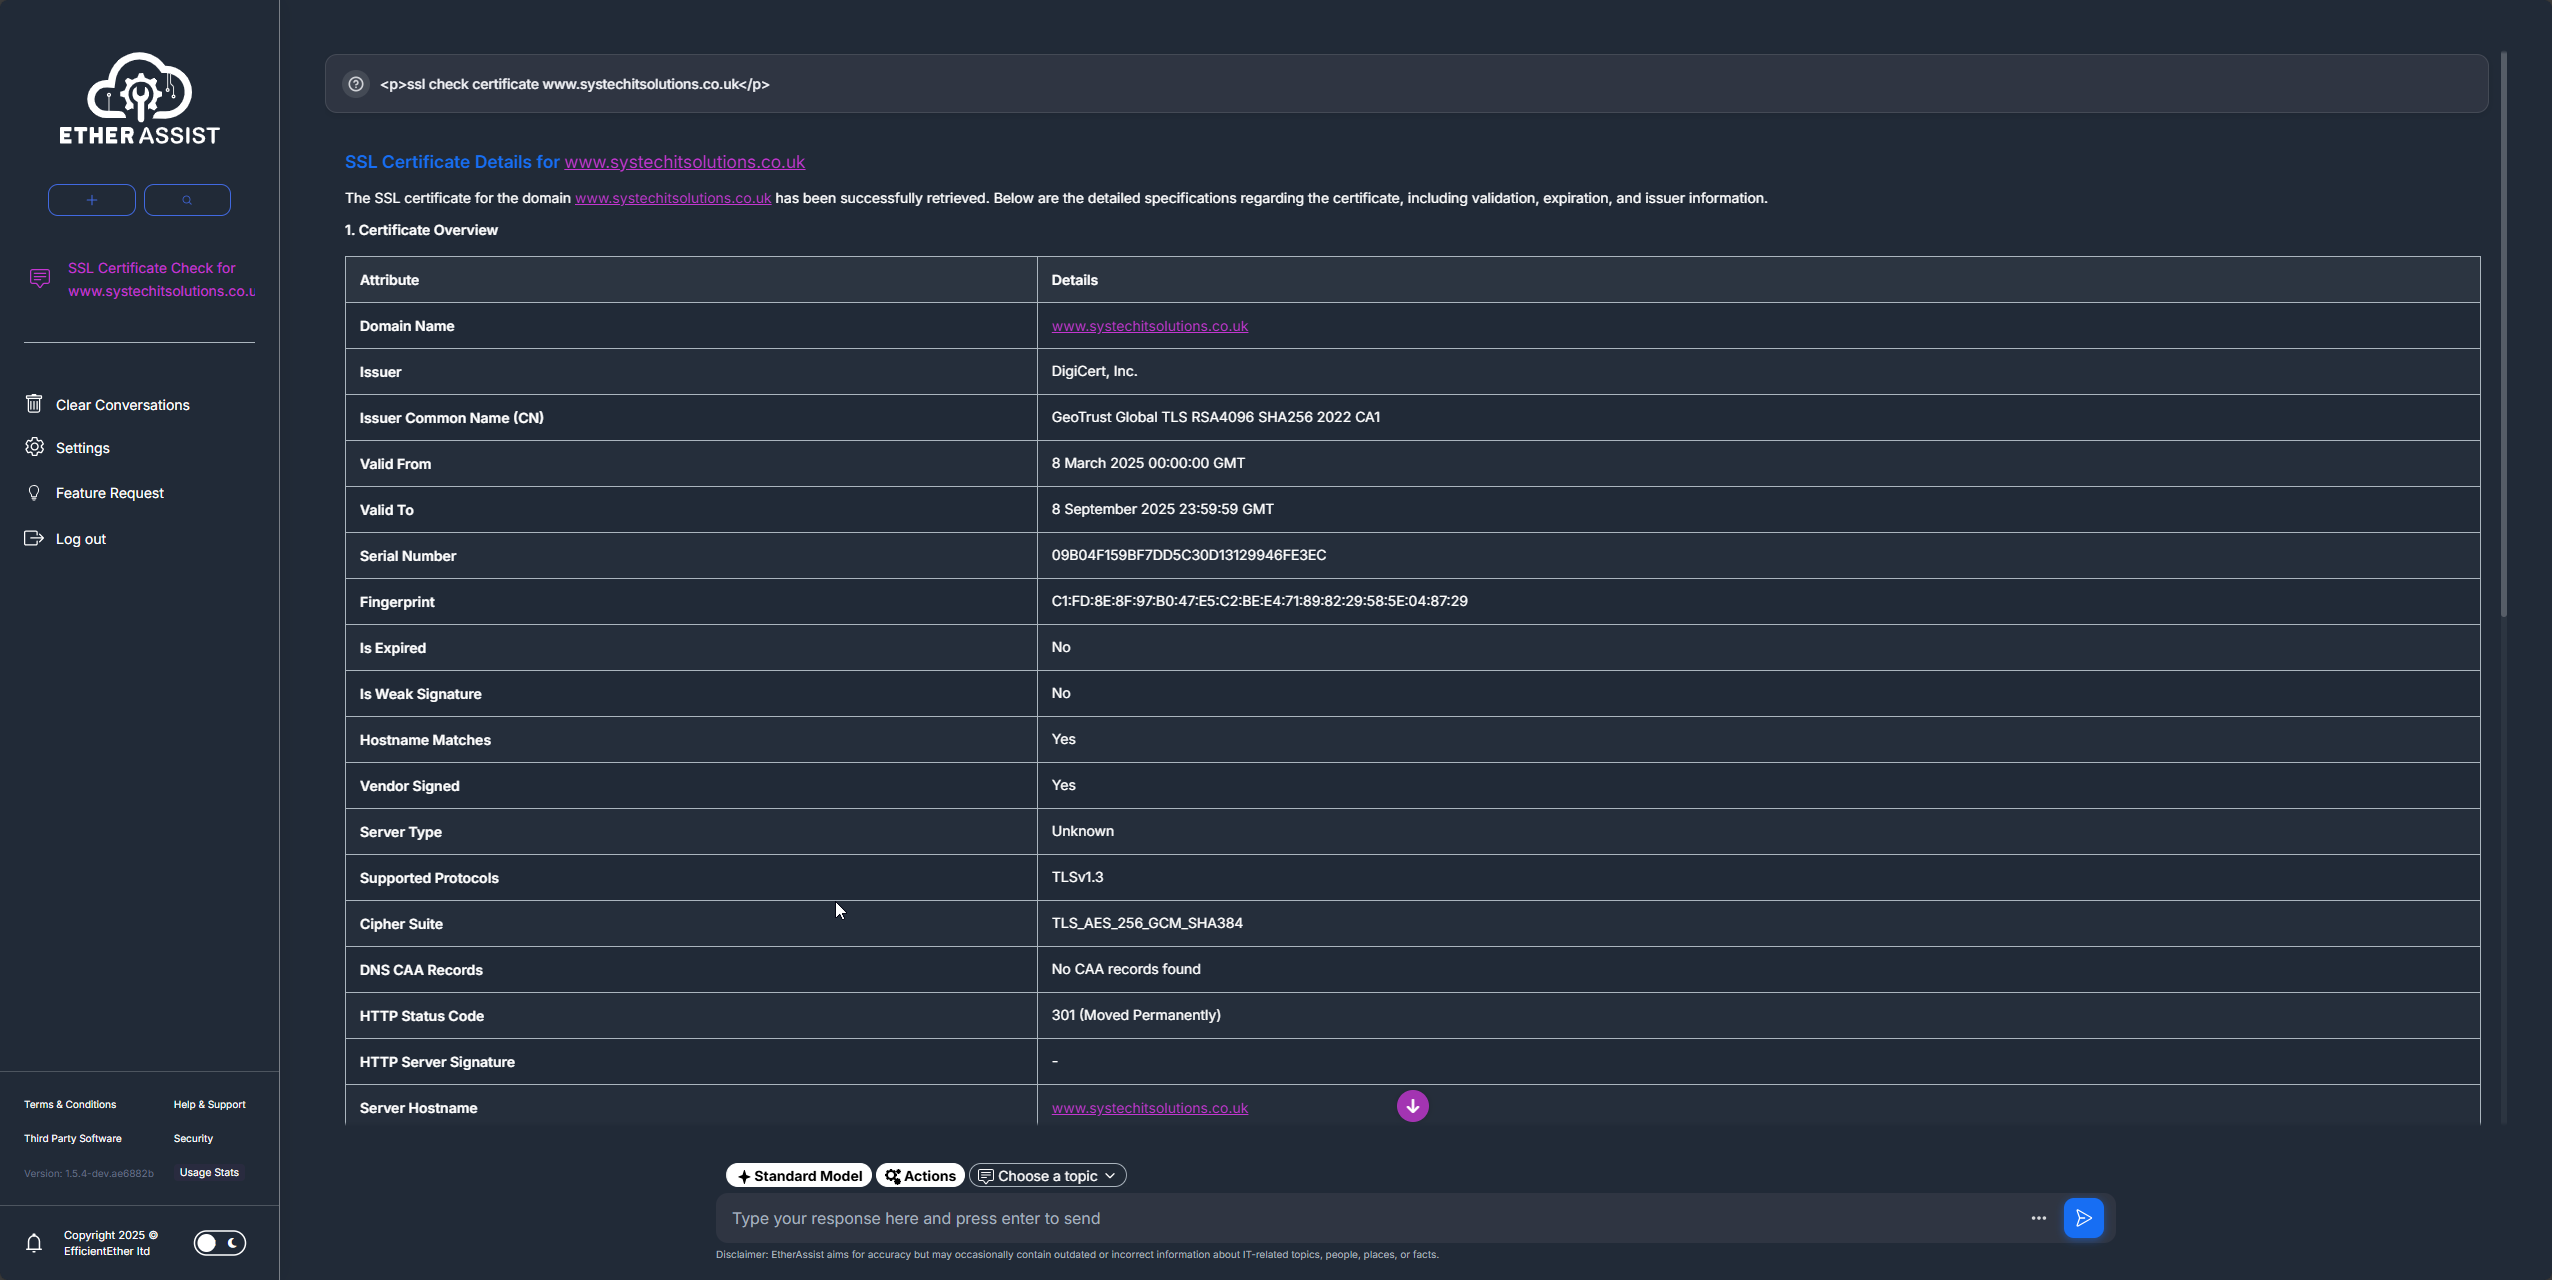Viewport: 2552px width, 1280px height.
Task: Click the gear icon for Settings
Action: (x=35, y=447)
